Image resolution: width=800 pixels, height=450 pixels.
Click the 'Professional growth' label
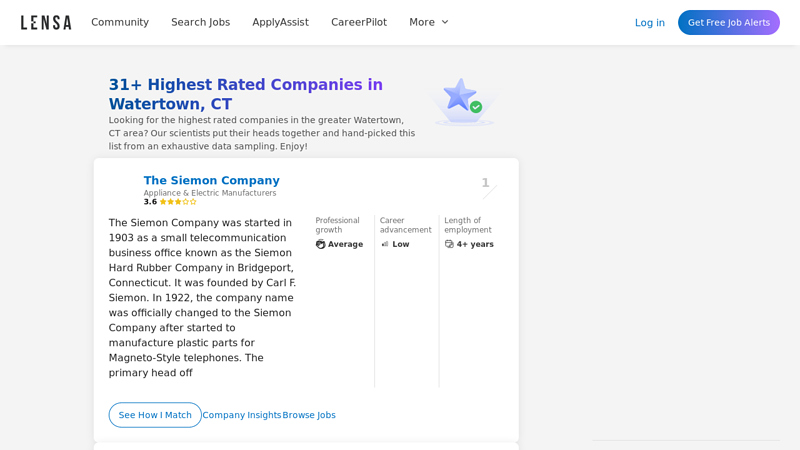[x=337, y=225]
